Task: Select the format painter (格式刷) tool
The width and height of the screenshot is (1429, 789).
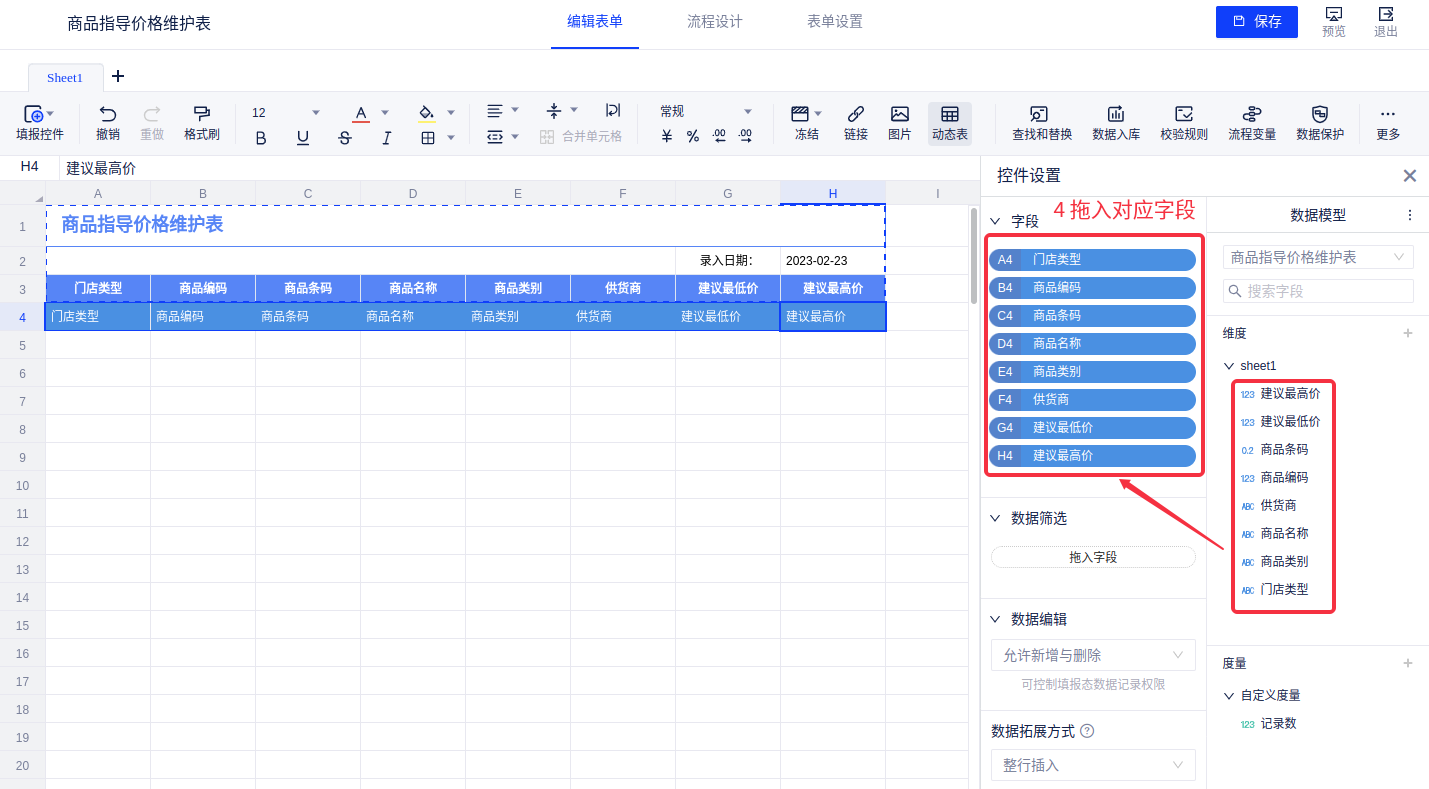Action: pos(201,114)
